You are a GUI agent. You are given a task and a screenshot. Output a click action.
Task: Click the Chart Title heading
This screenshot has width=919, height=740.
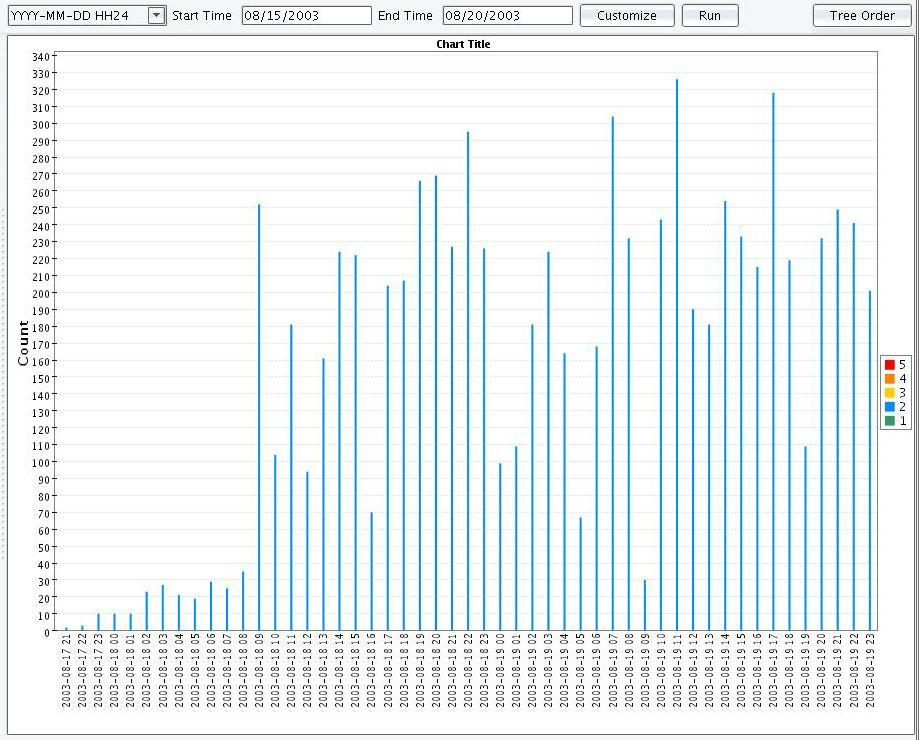tap(463, 44)
